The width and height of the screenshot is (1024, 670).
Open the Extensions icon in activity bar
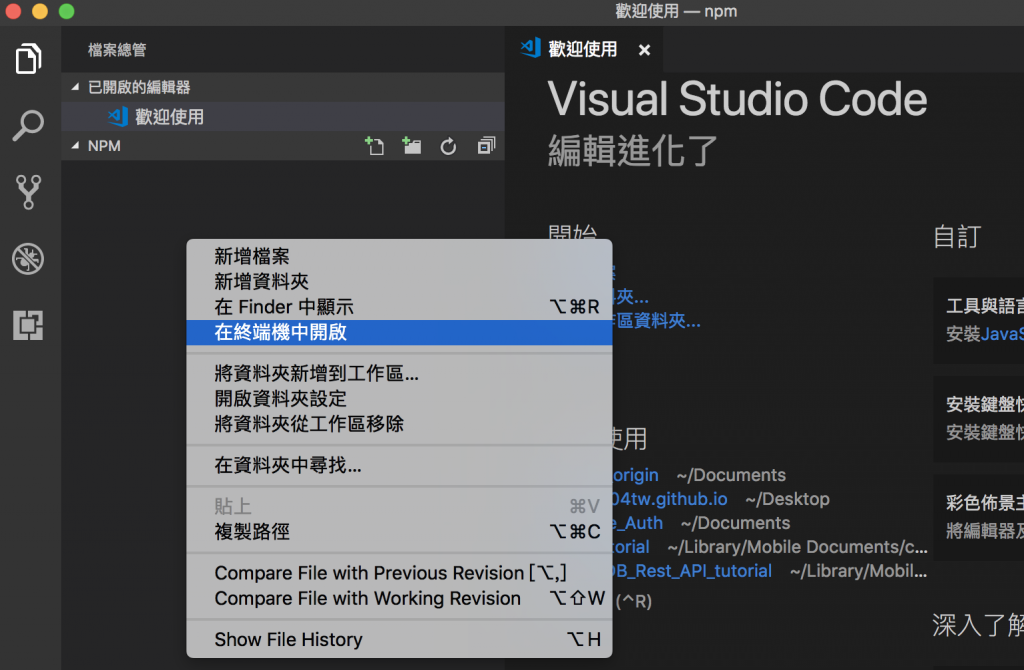pos(28,325)
